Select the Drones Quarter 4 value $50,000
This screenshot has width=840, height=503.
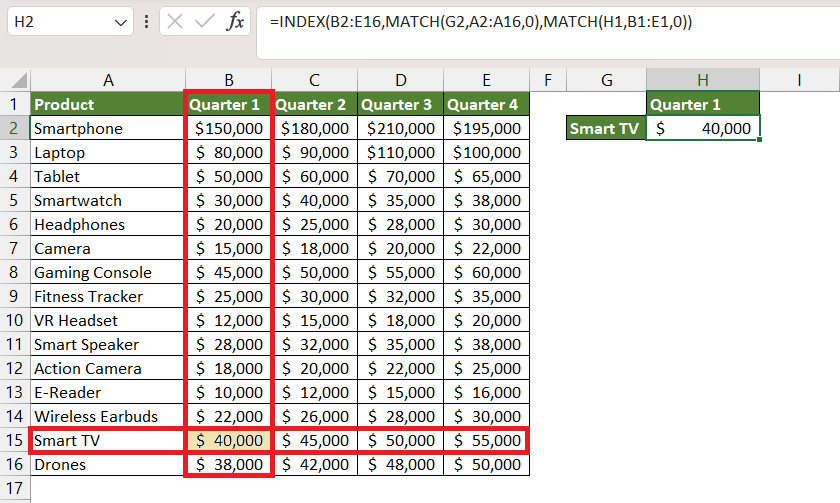coord(486,464)
